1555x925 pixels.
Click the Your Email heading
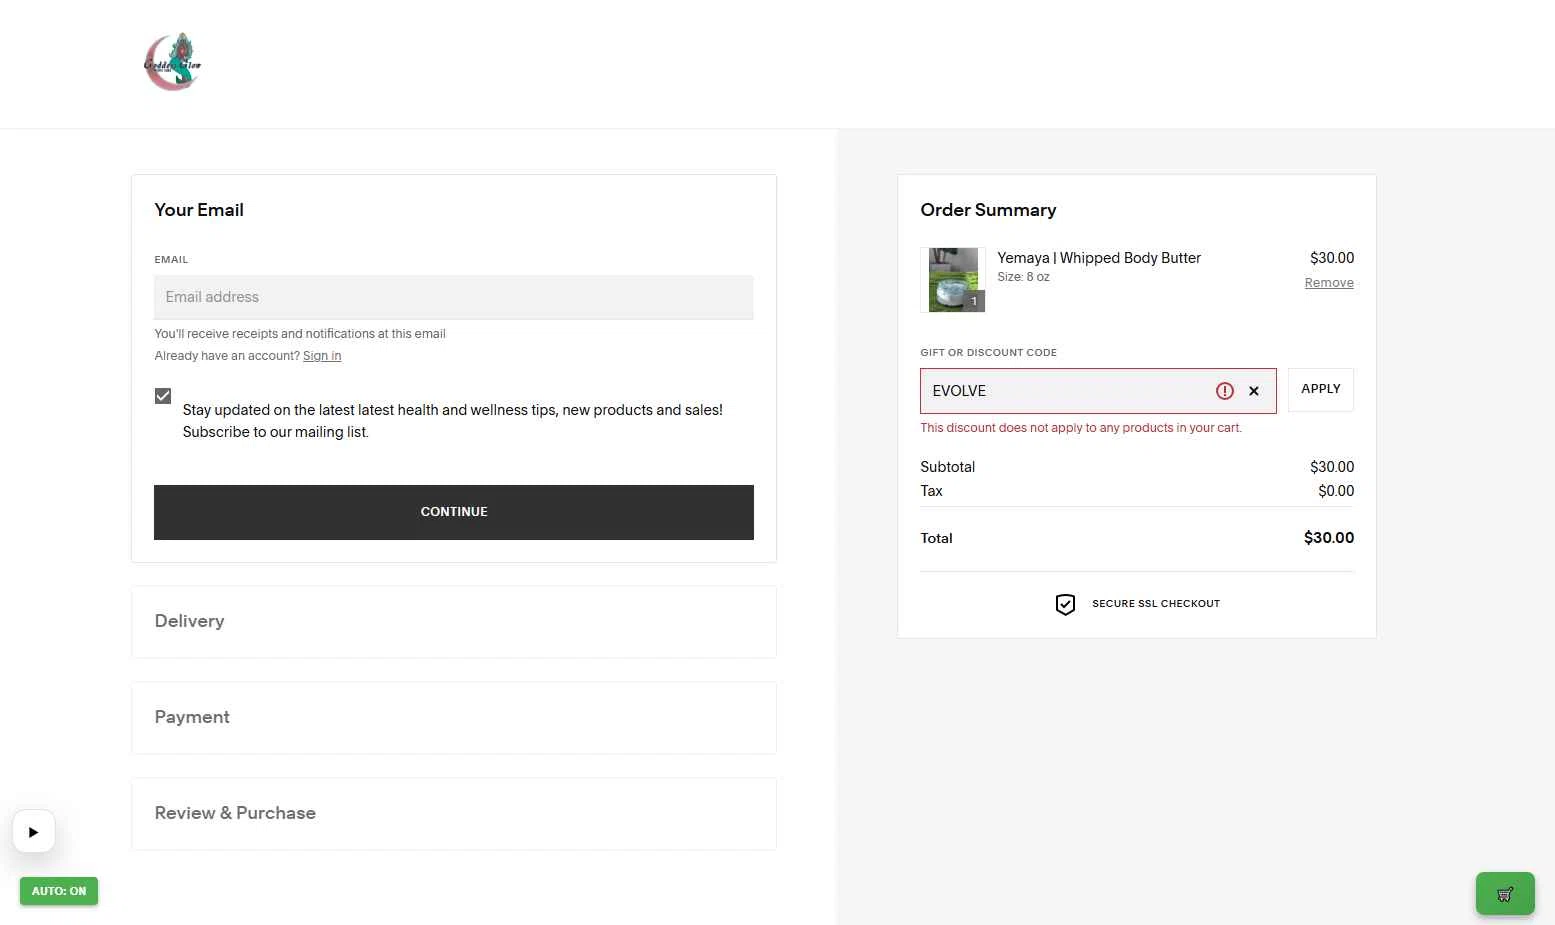tap(199, 210)
